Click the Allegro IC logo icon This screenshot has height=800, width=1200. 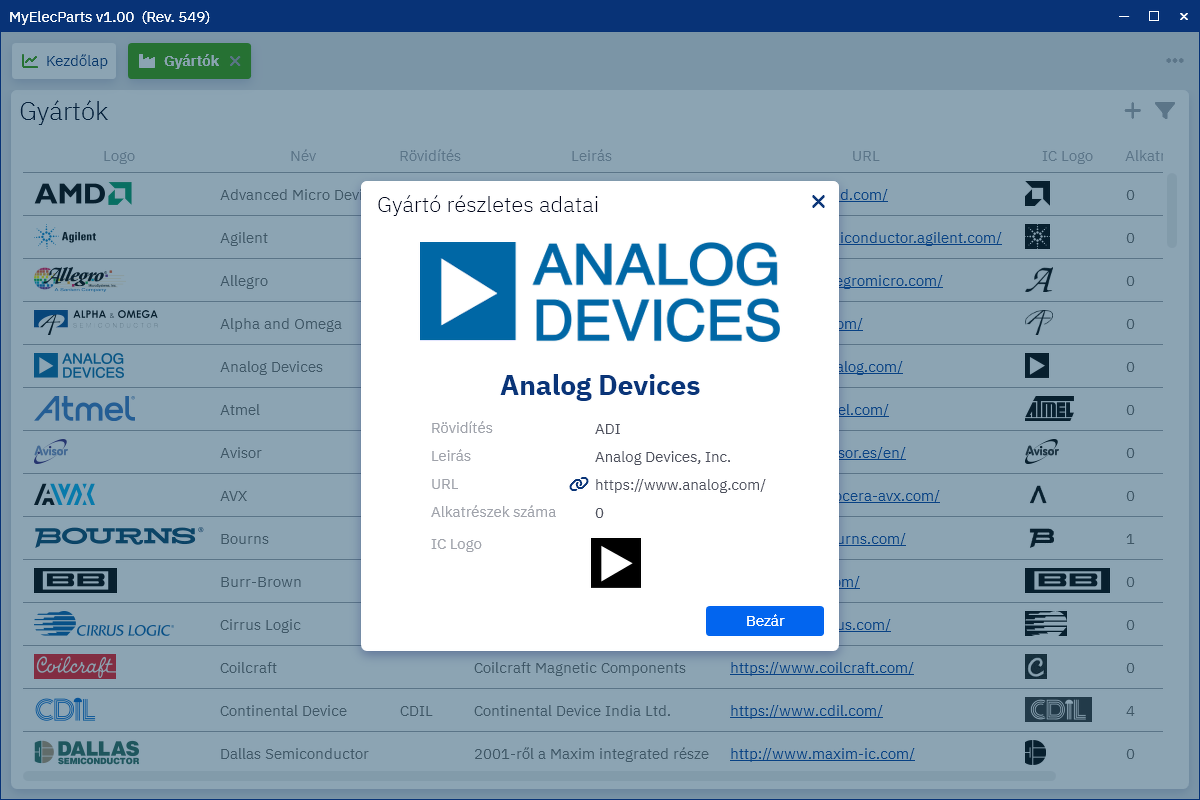tap(1039, 280)
